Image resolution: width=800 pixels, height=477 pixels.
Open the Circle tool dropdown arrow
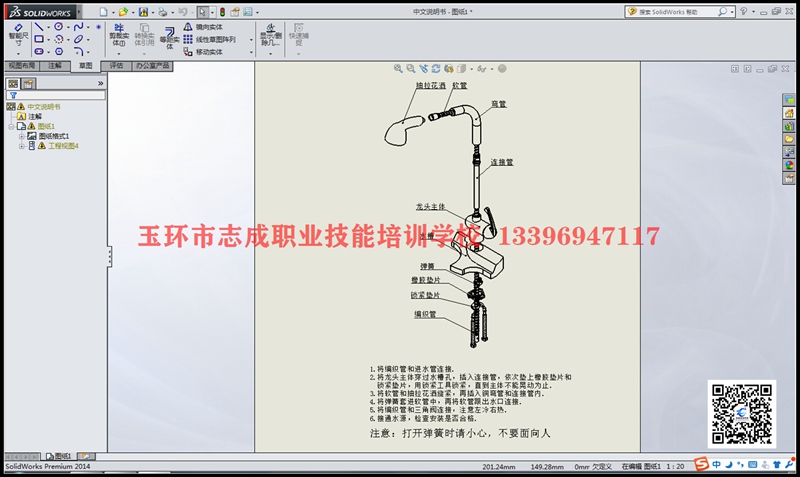(x=68, y=27)
